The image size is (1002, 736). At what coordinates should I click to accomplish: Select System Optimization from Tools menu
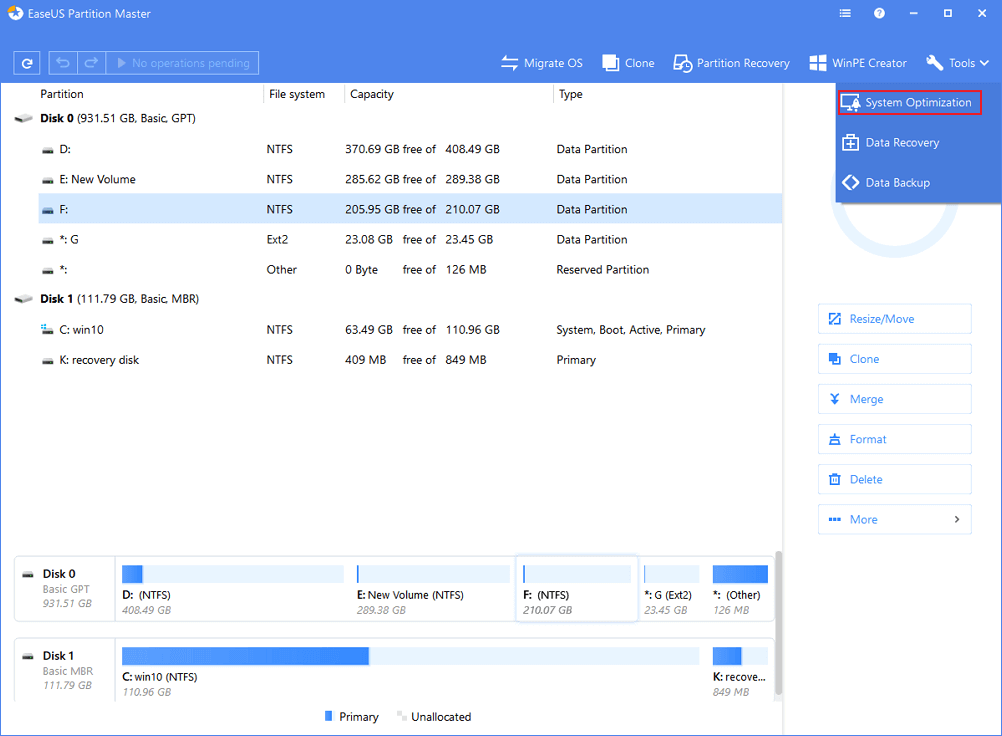coord(909,102)
